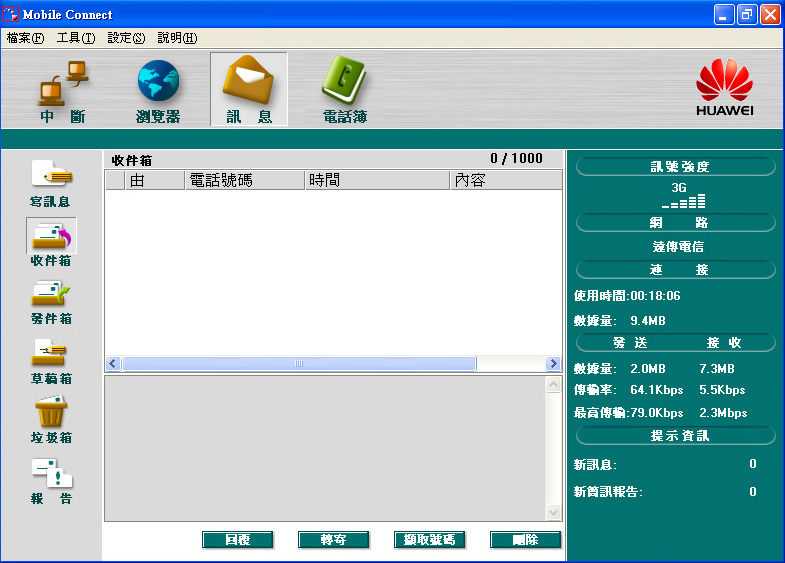The image size is (785, 563).
Task: Click the horizontal scrollbar left arrow
Action: (113, 363)
